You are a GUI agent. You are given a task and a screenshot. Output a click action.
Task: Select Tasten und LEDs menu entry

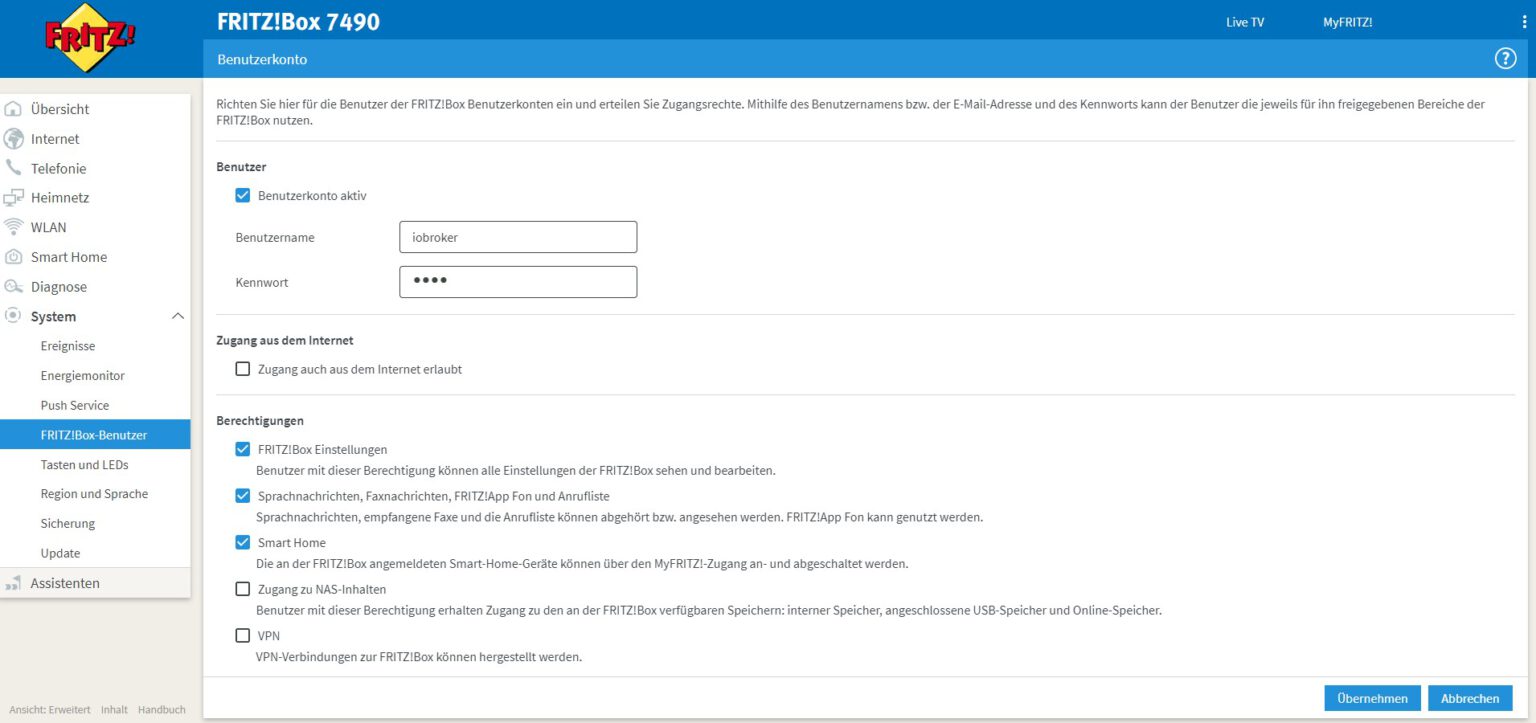click(x=84, y=464)
